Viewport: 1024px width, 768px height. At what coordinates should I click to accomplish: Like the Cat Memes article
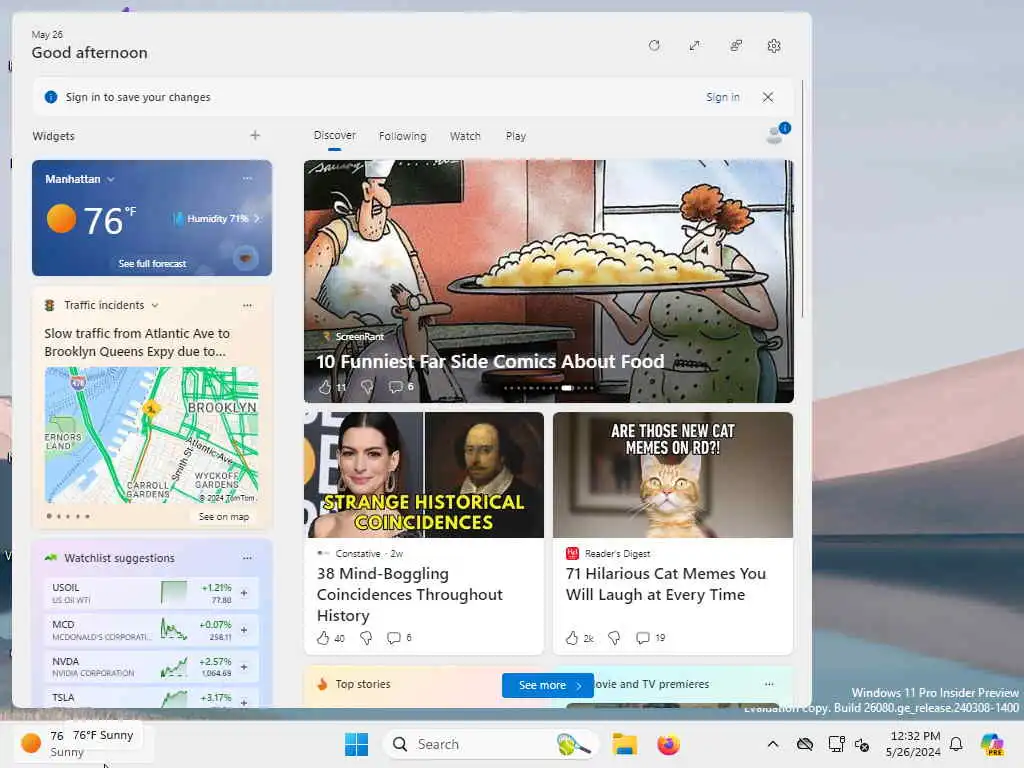[x=571, y=637]
